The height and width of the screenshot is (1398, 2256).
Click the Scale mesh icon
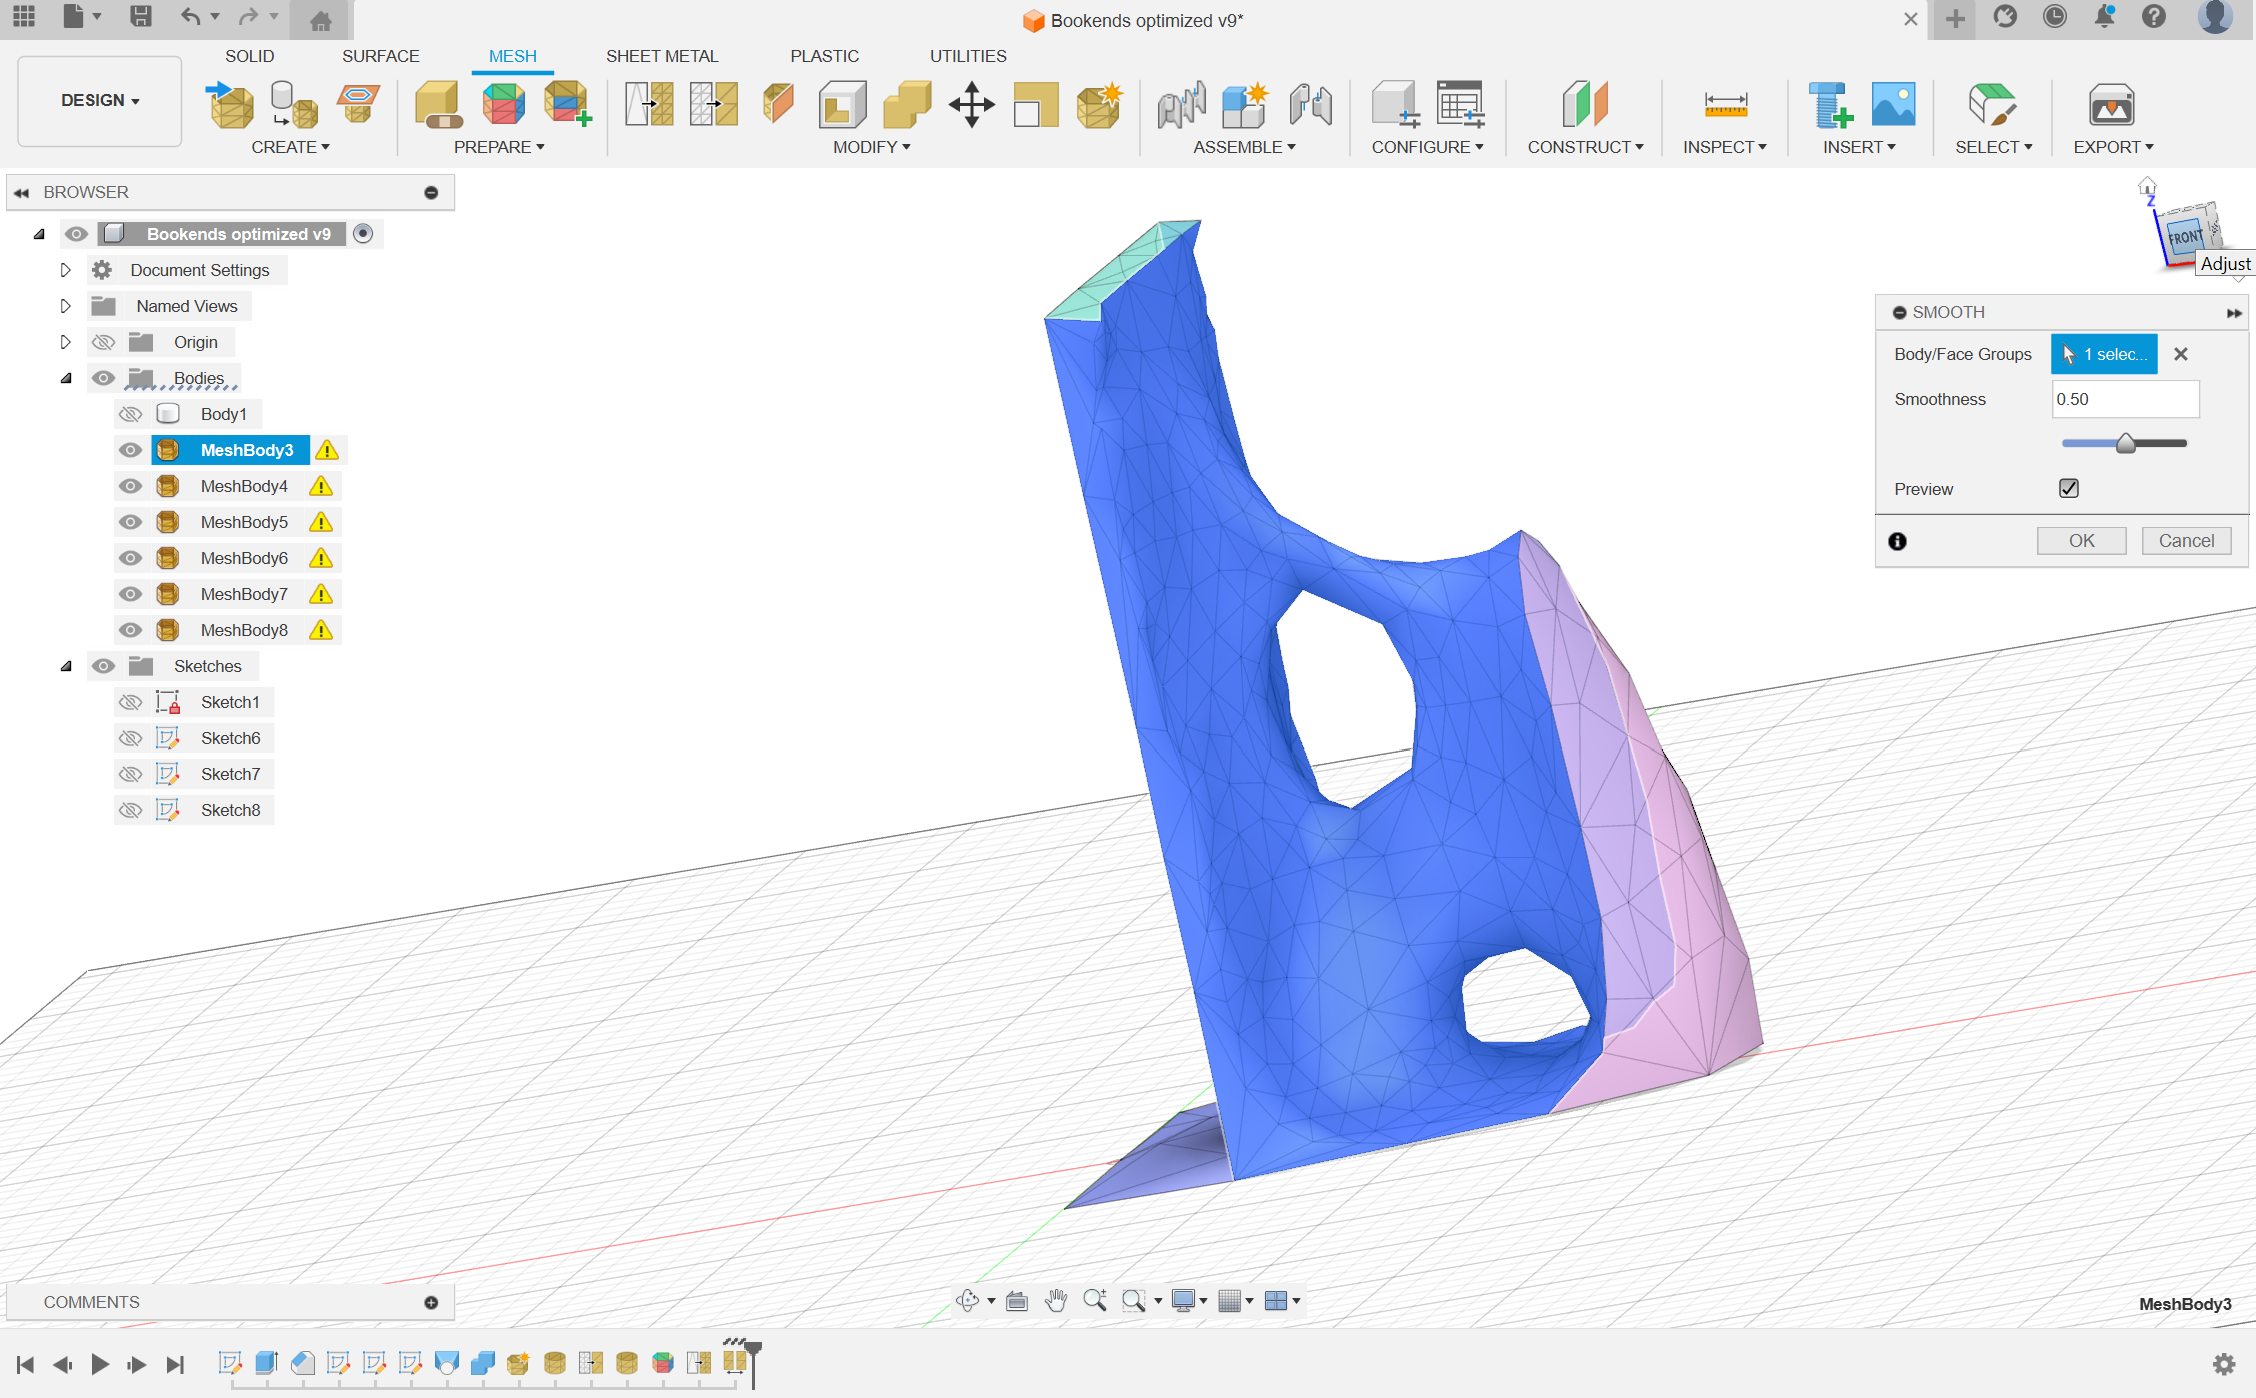[1035, 105]
